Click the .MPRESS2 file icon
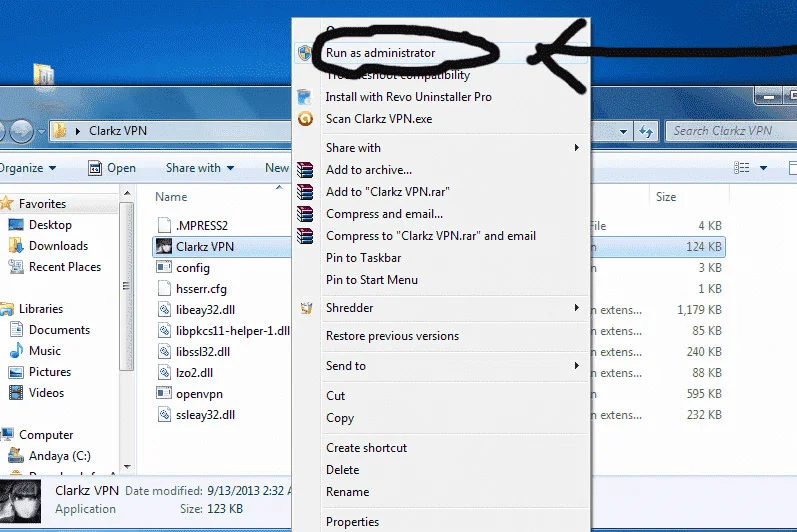 coord(164,225)
